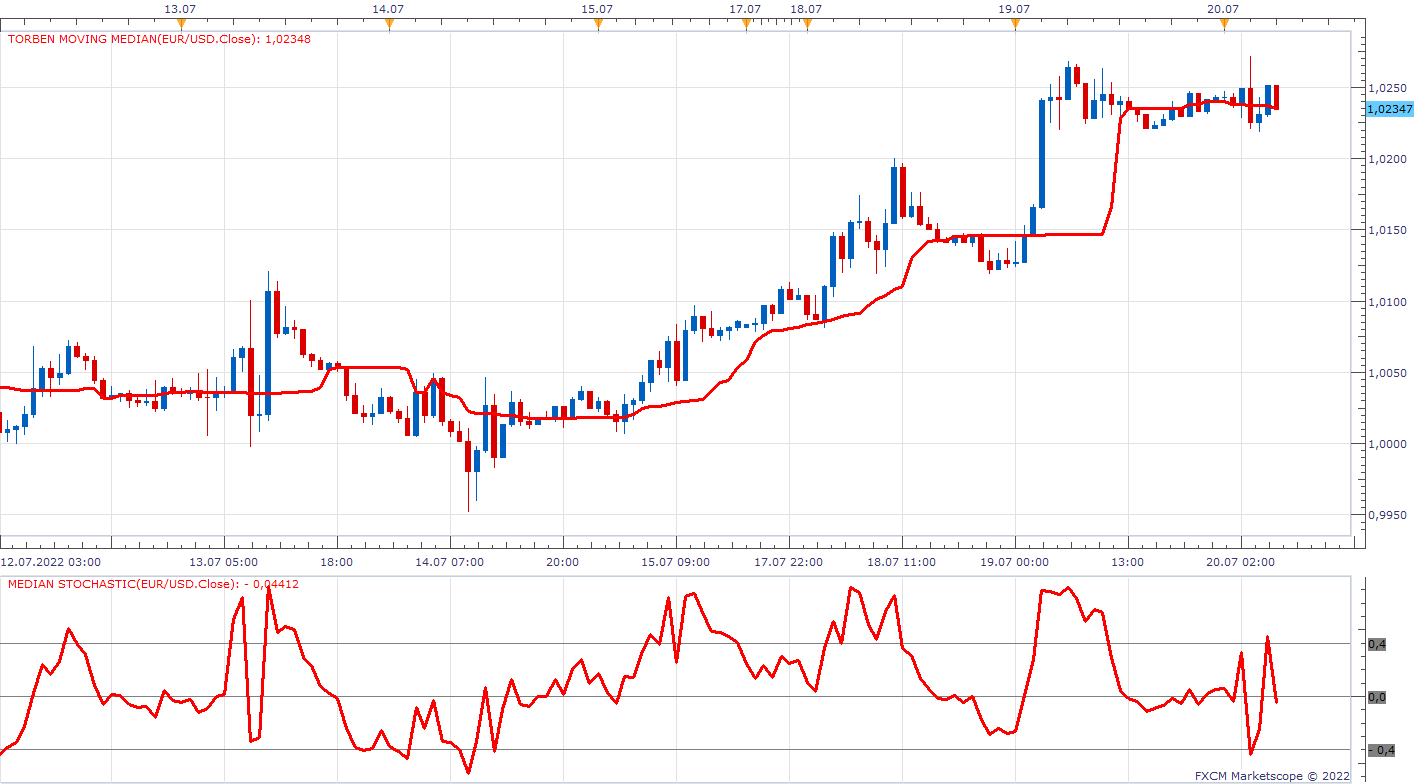Select the TORBEN MOVING MEDIAN indicator label
1423x784 pixels.
[x=159, y=40]
